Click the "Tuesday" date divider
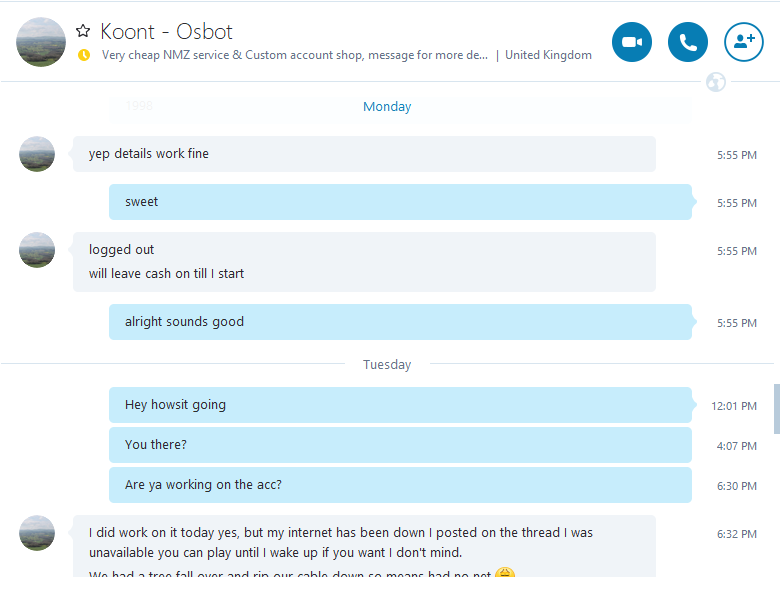 [387, 365]
